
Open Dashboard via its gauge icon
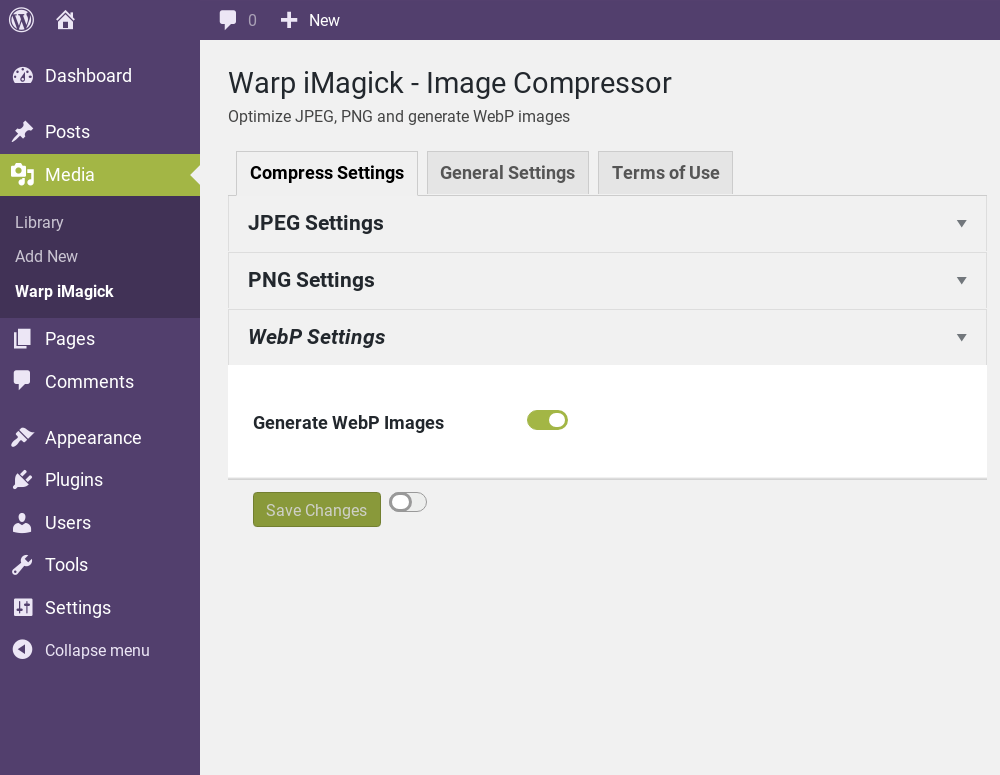(22, 76)
